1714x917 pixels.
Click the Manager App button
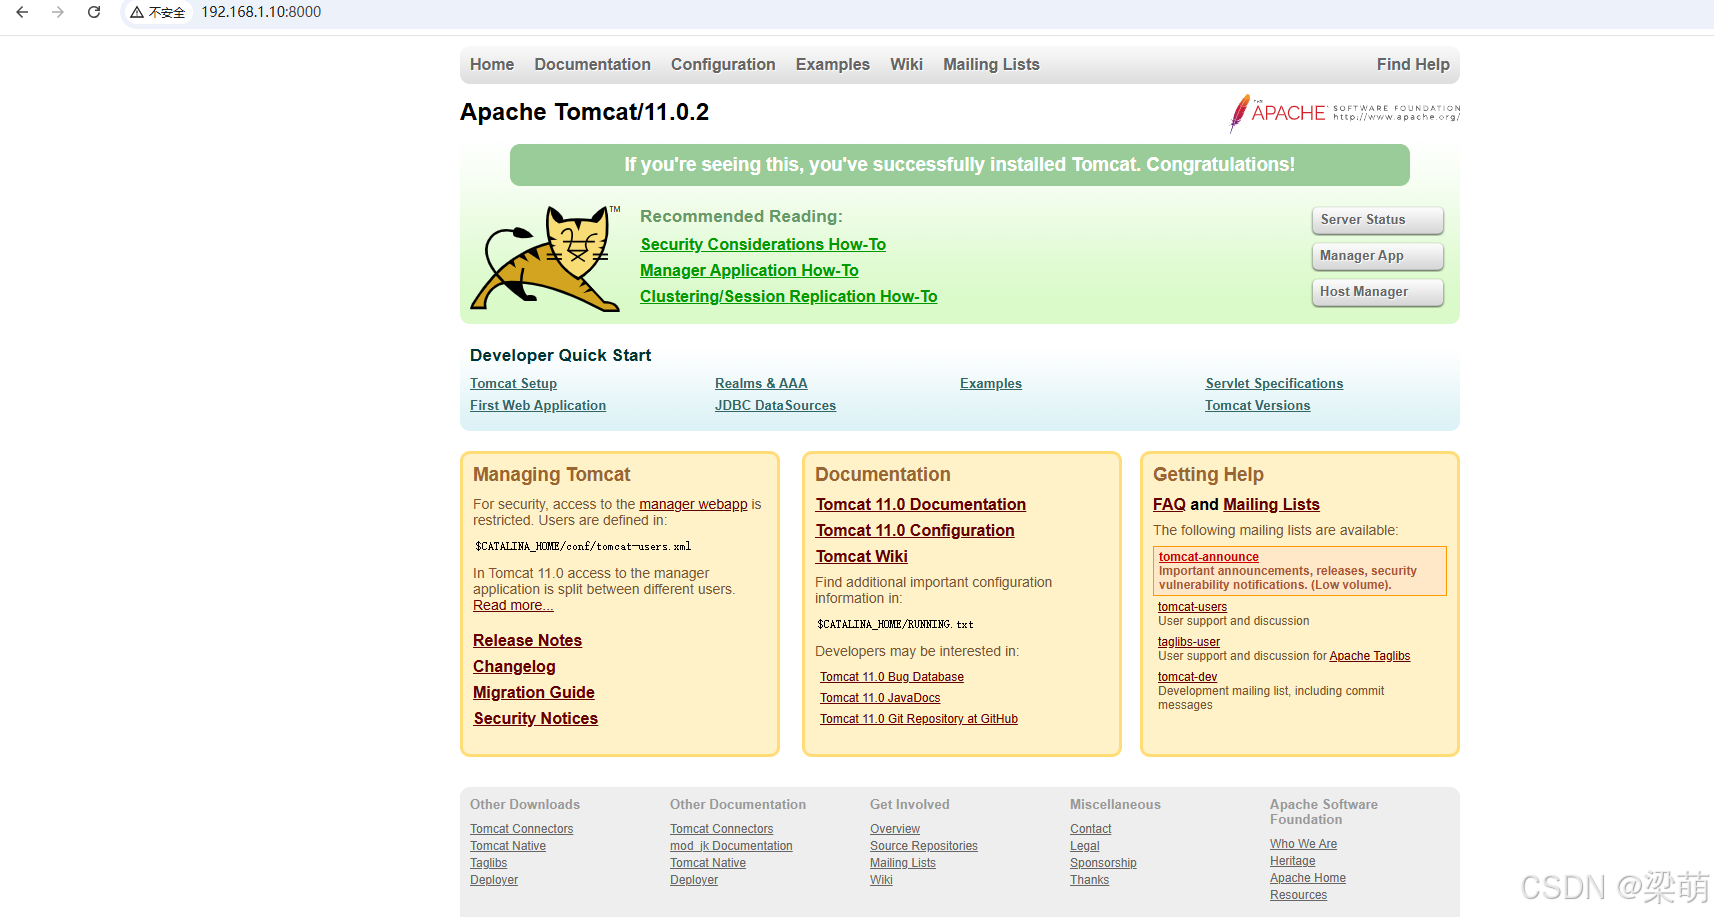coord(1377,256)
